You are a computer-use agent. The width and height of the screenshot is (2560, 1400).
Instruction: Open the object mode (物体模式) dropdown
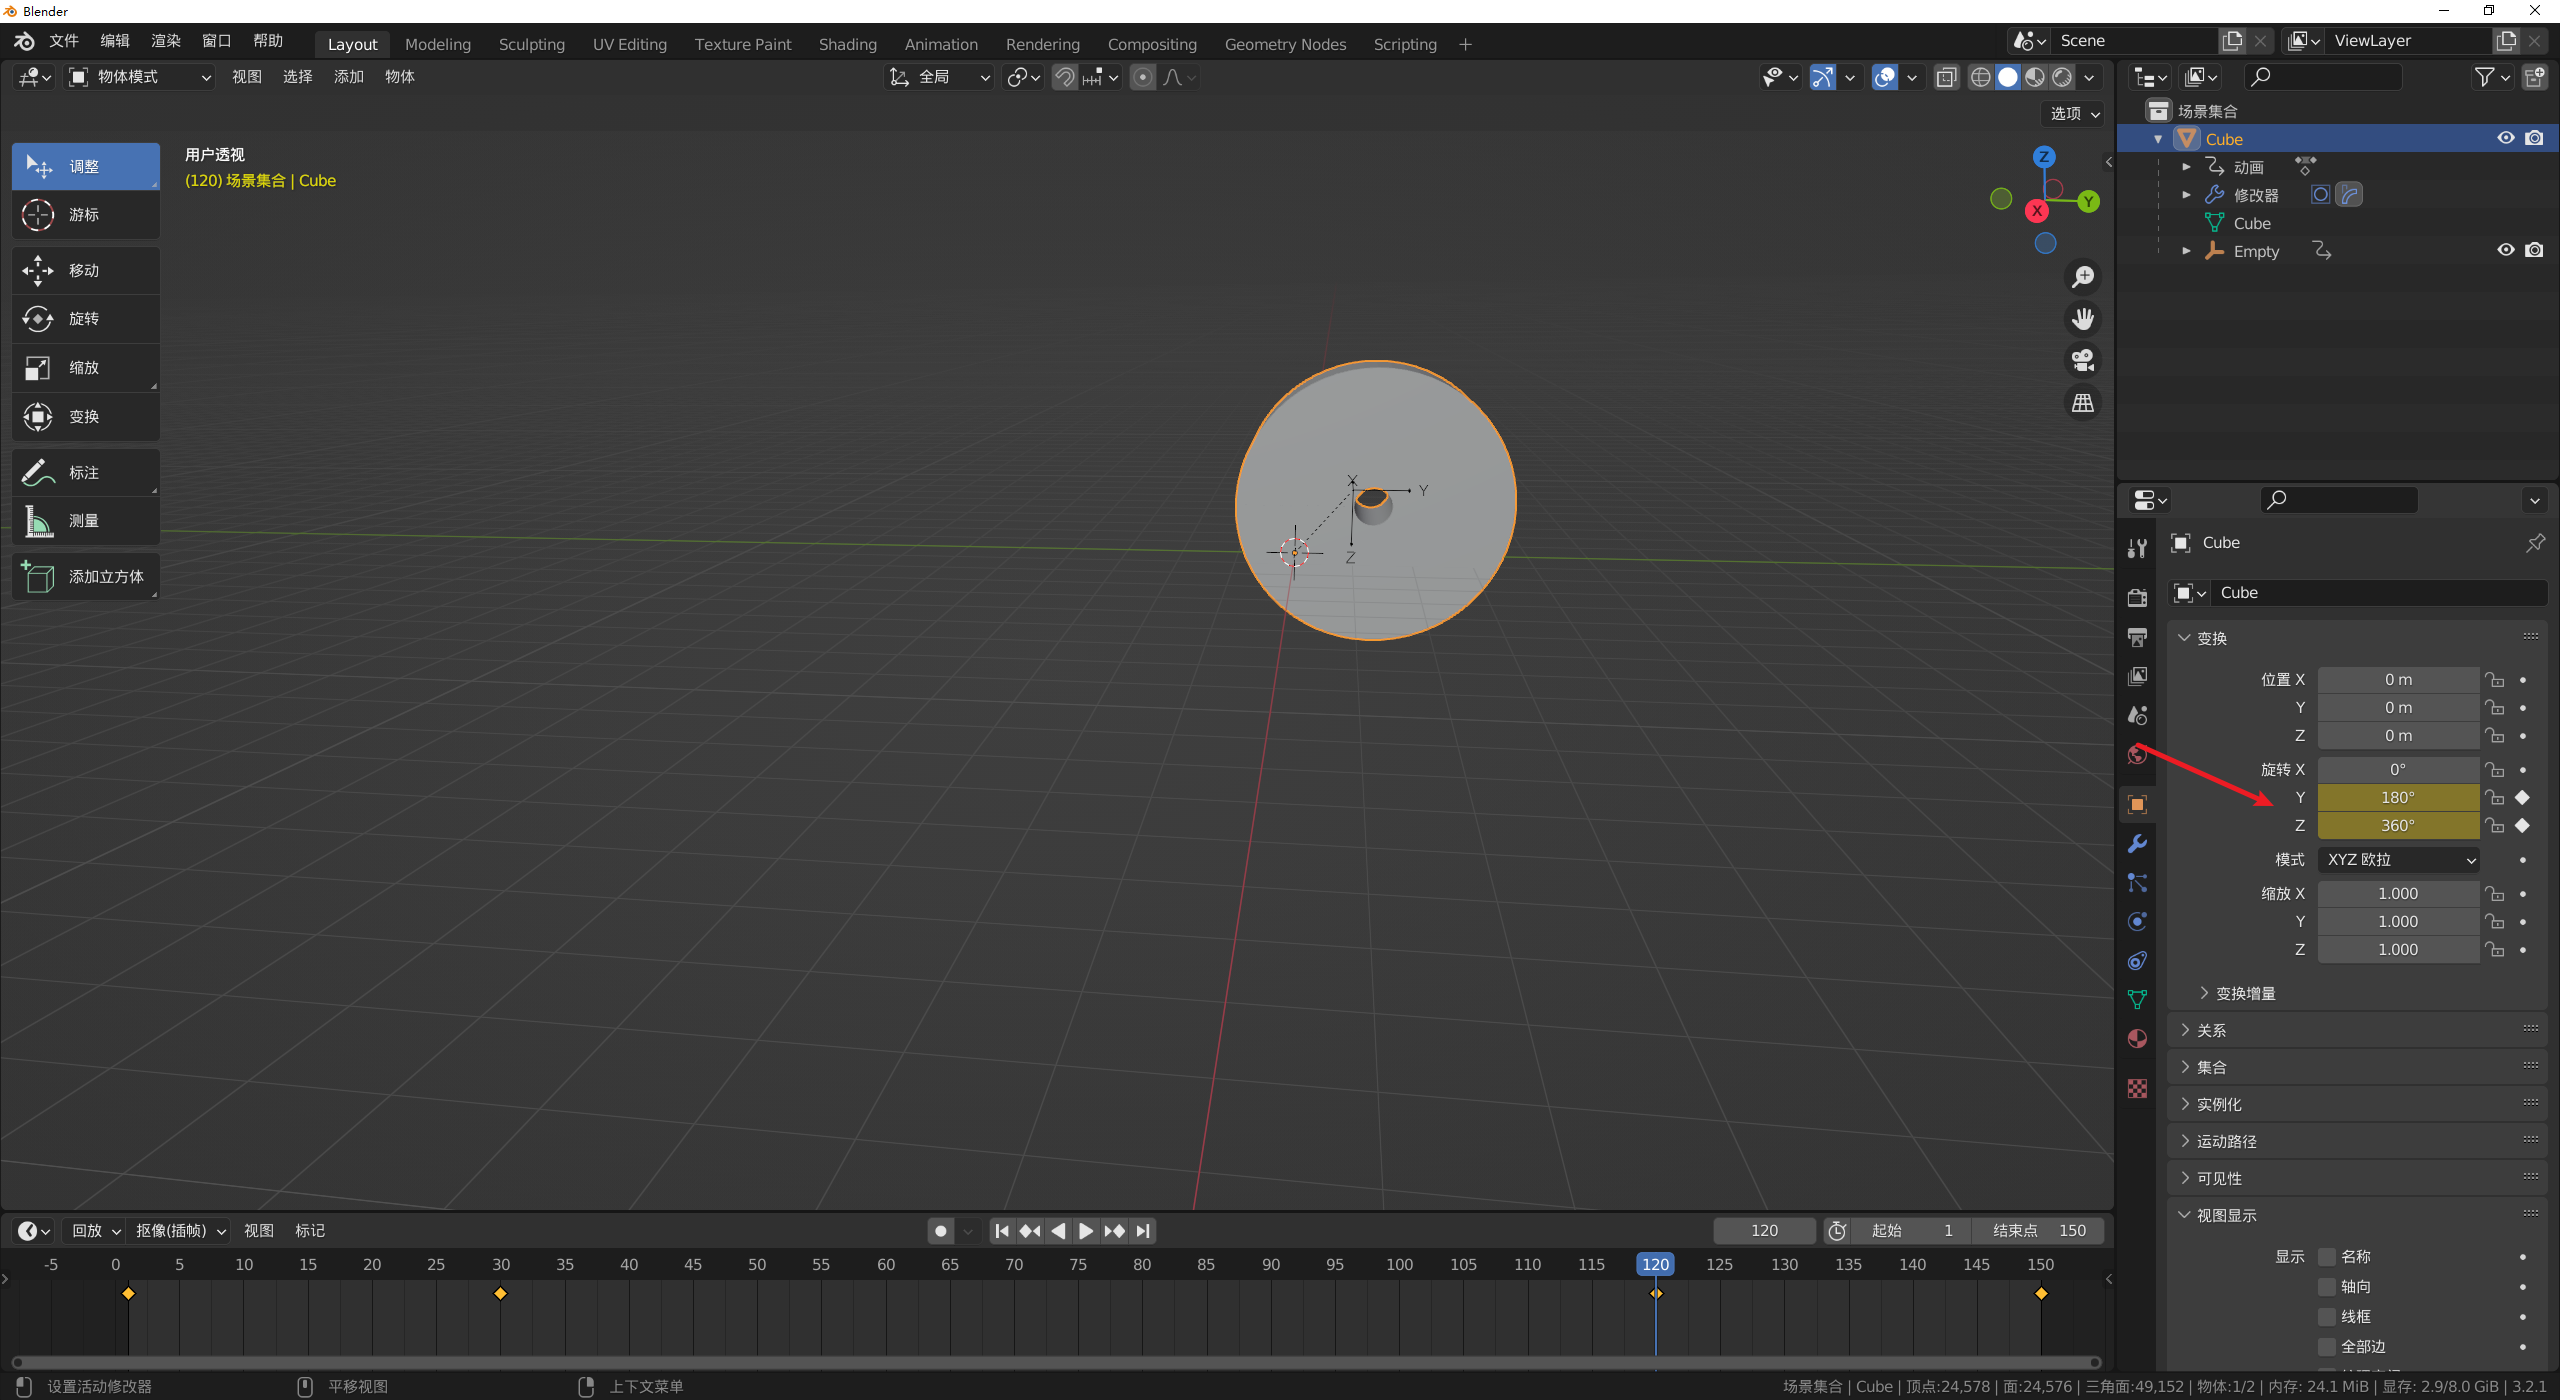click(x=140, y=77)
